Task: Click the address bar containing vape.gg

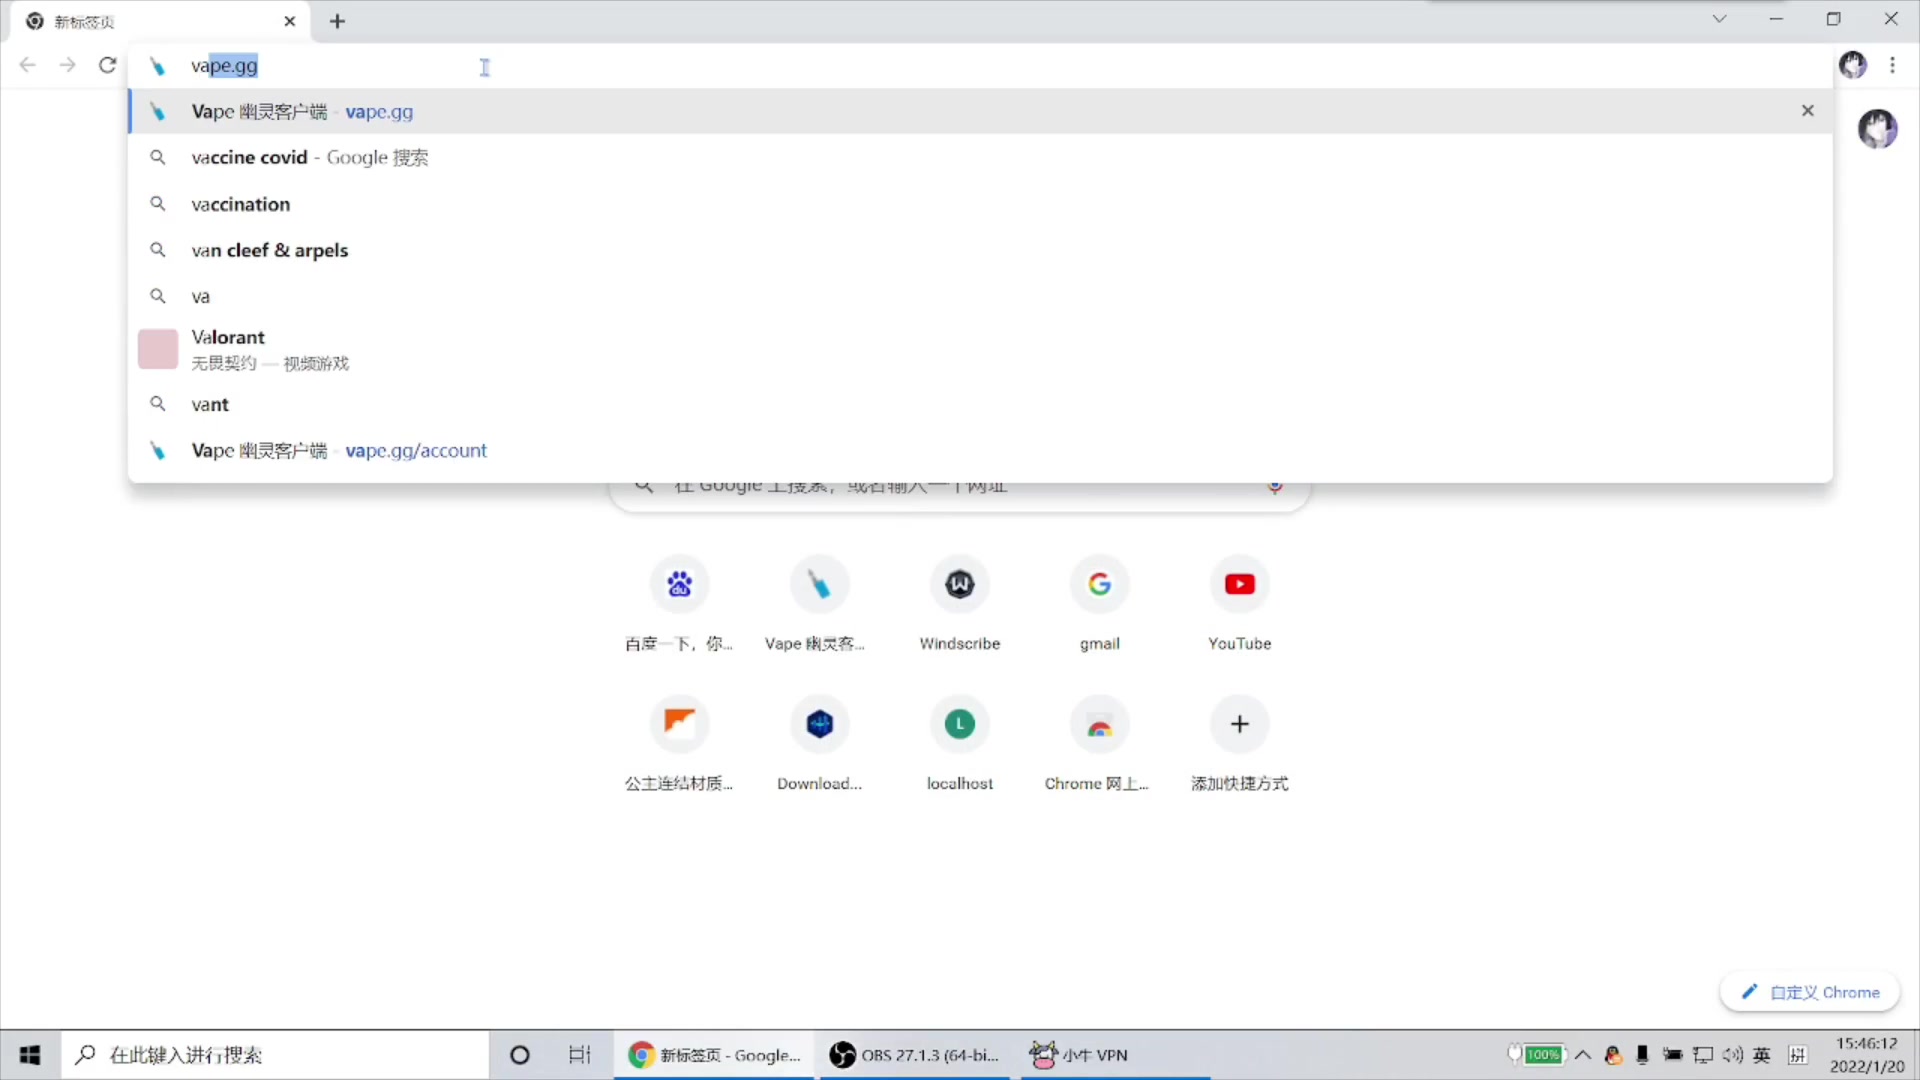Action: [x=980, y=66]
